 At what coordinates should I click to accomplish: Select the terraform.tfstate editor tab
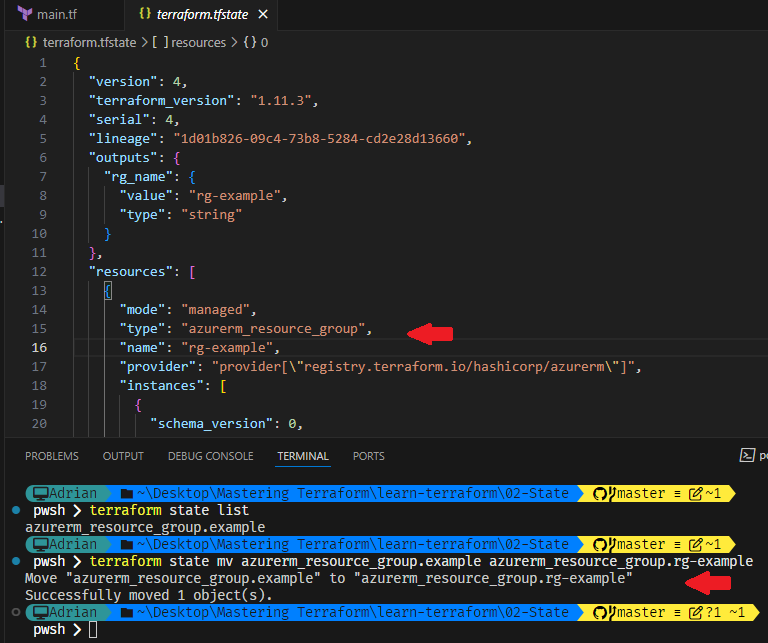(x=202, y=15)
